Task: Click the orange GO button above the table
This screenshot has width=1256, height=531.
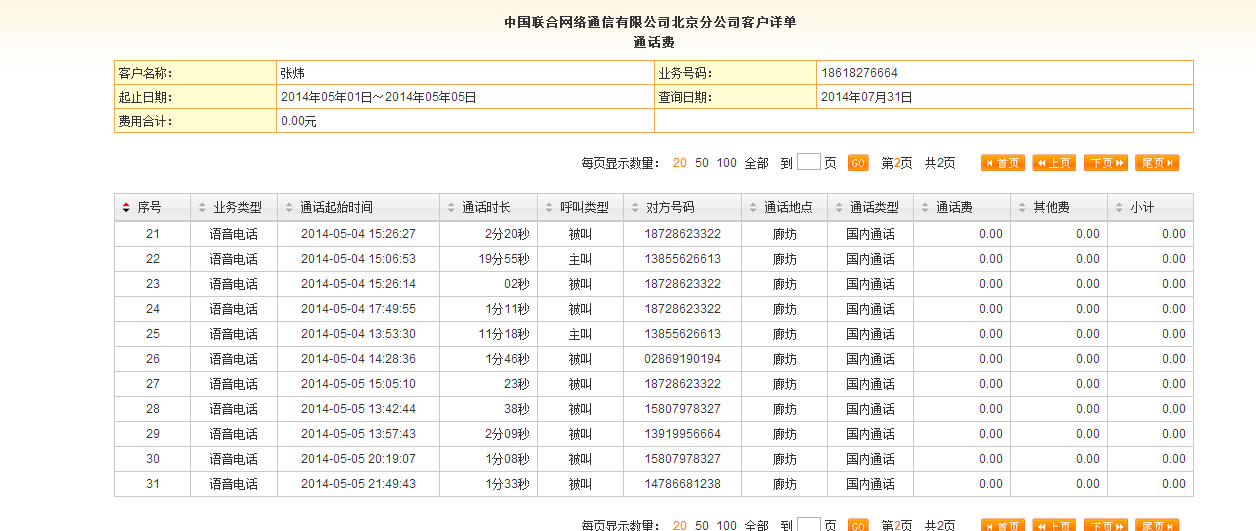Action: point(857,163)
